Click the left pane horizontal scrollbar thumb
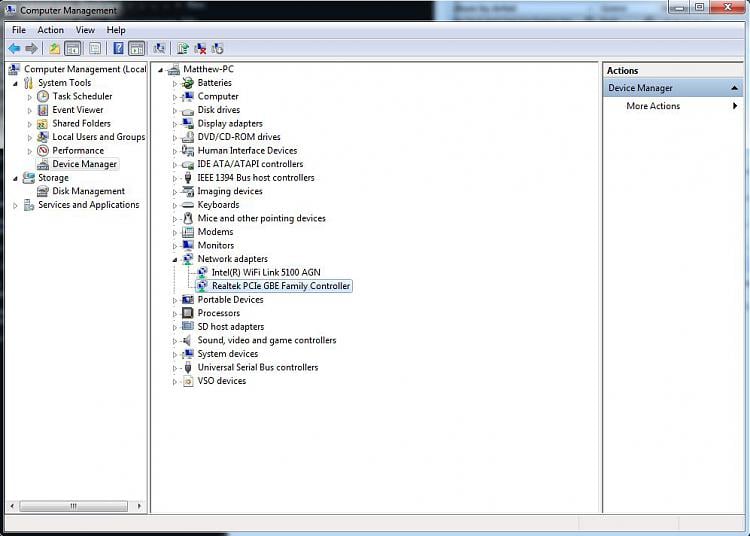750x536 pixels. (x=73, y=506)
